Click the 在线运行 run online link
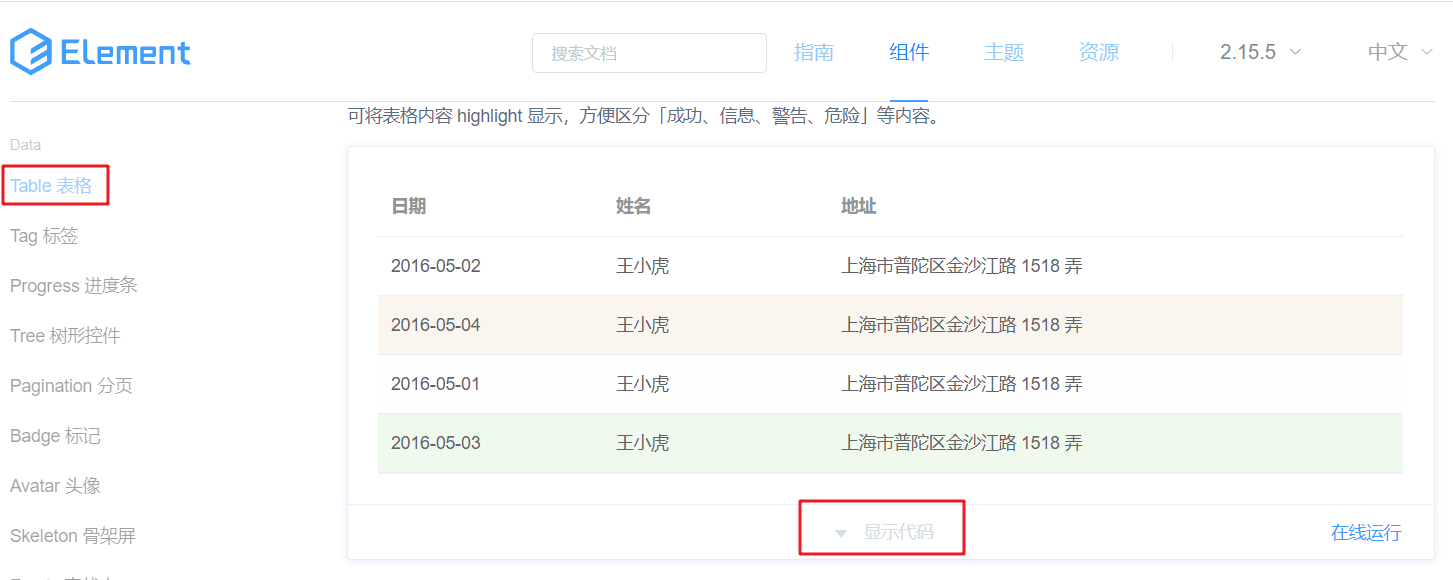 pyautogui.click(x=1365, y=532)
